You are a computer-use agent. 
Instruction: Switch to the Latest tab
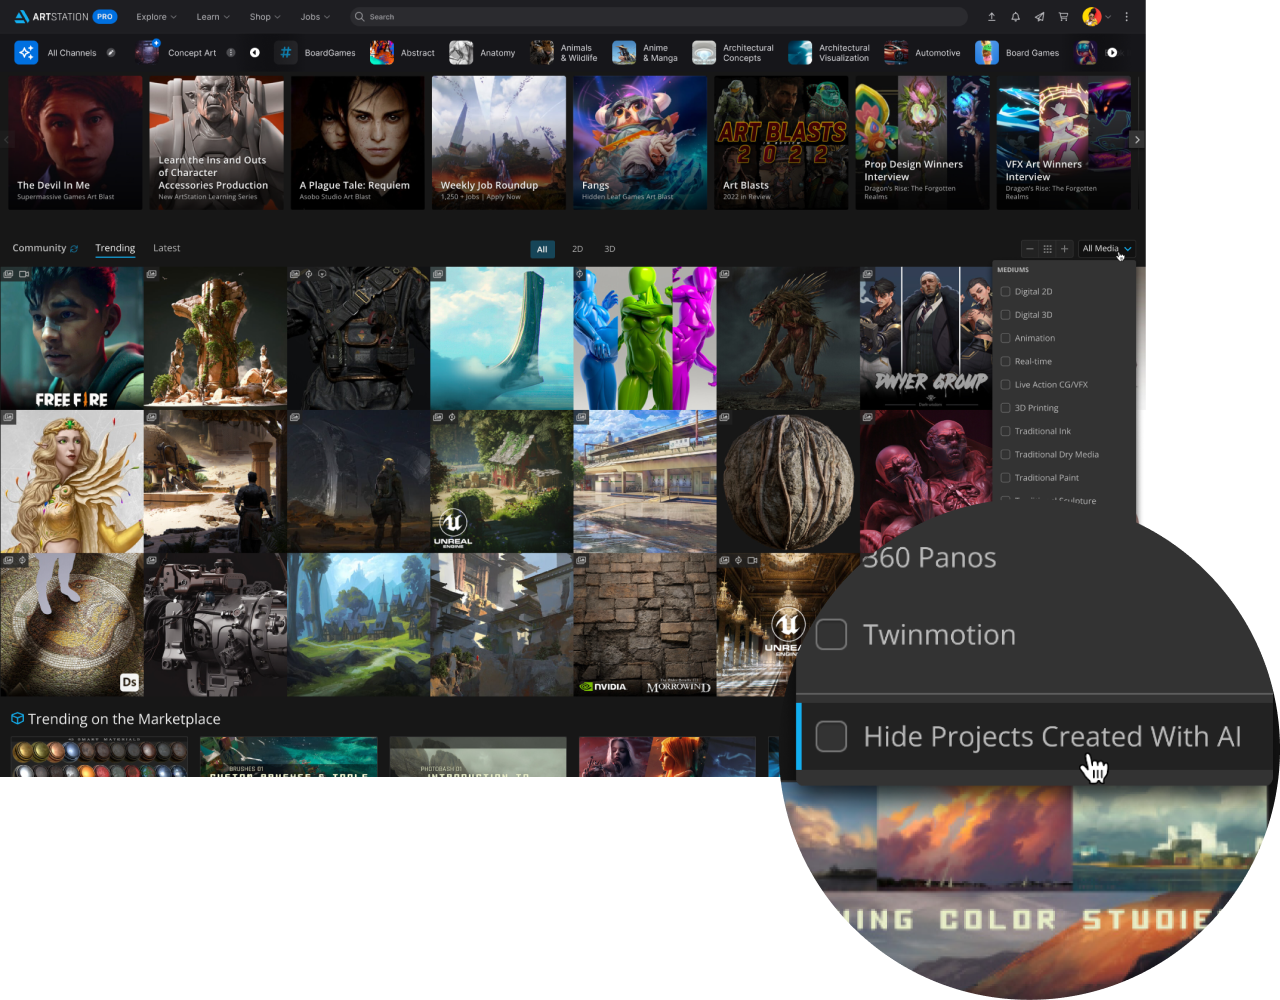click(167, 248)
